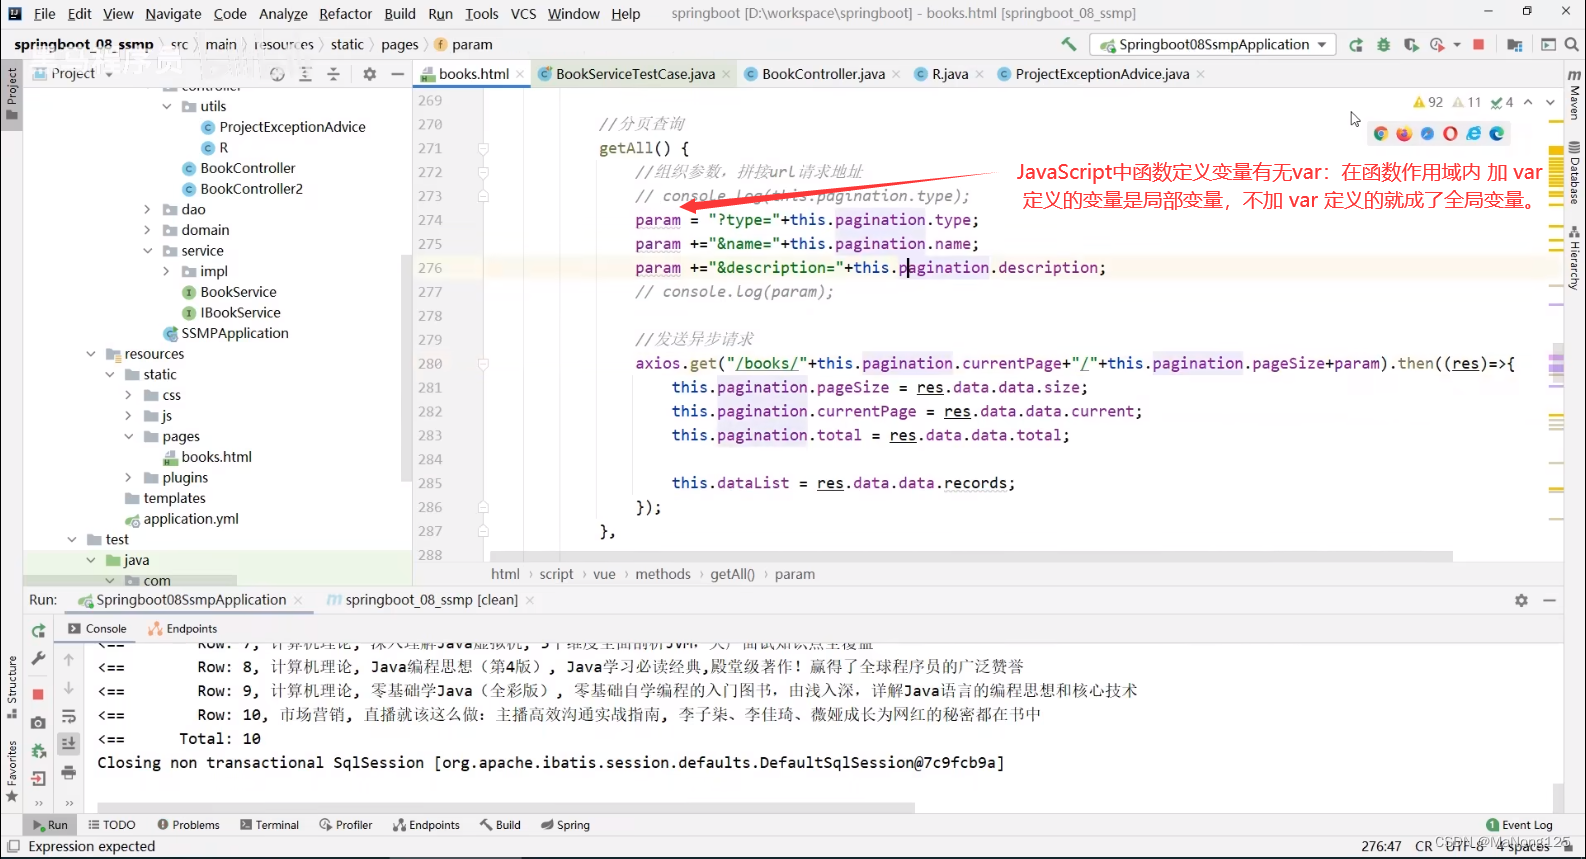Open the Refactor menu
1586x859 pixels.
[x=345, y=14]
